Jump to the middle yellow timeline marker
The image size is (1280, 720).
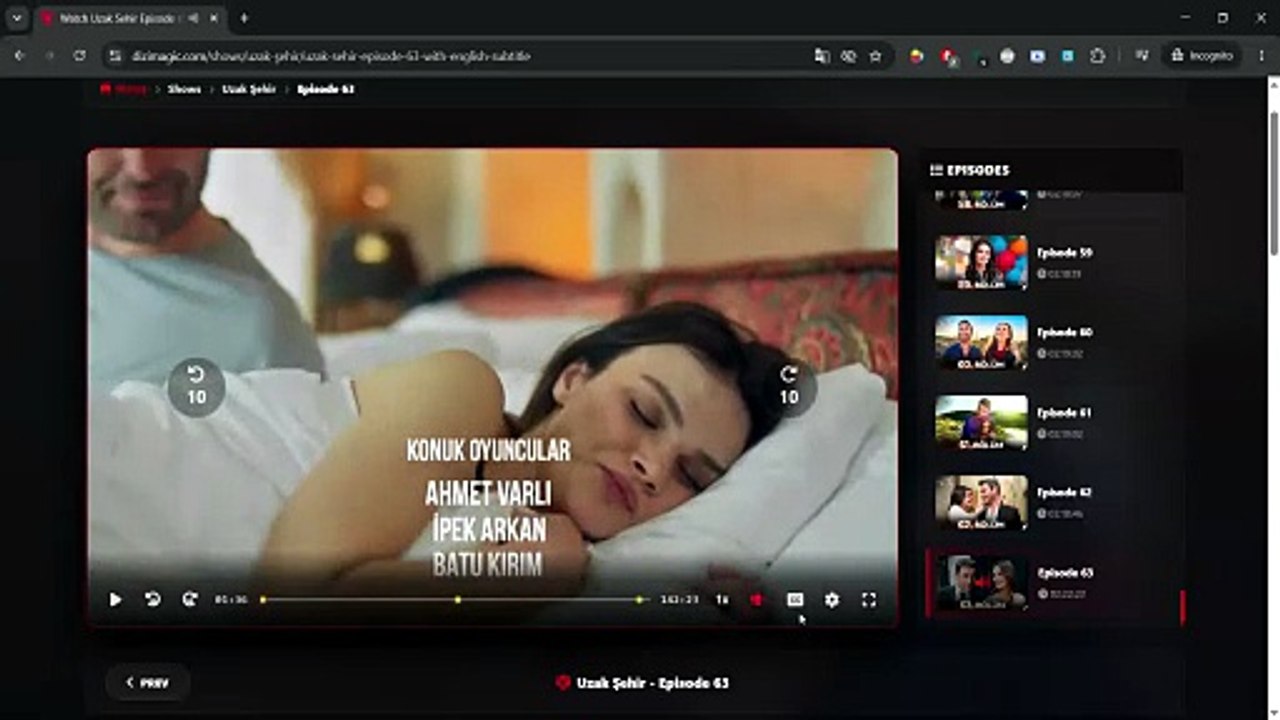[x=458, y=600]
